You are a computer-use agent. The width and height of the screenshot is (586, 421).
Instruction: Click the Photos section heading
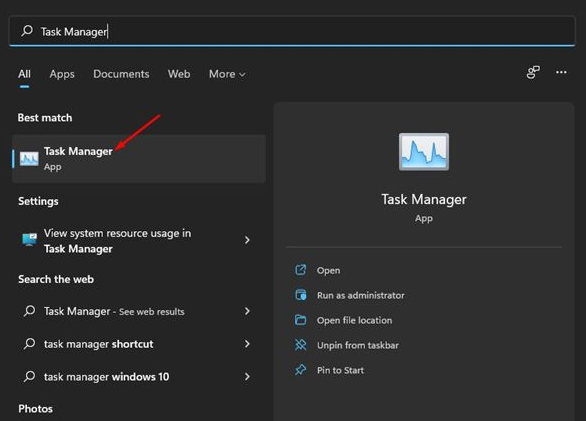click(x=36, y=409)
